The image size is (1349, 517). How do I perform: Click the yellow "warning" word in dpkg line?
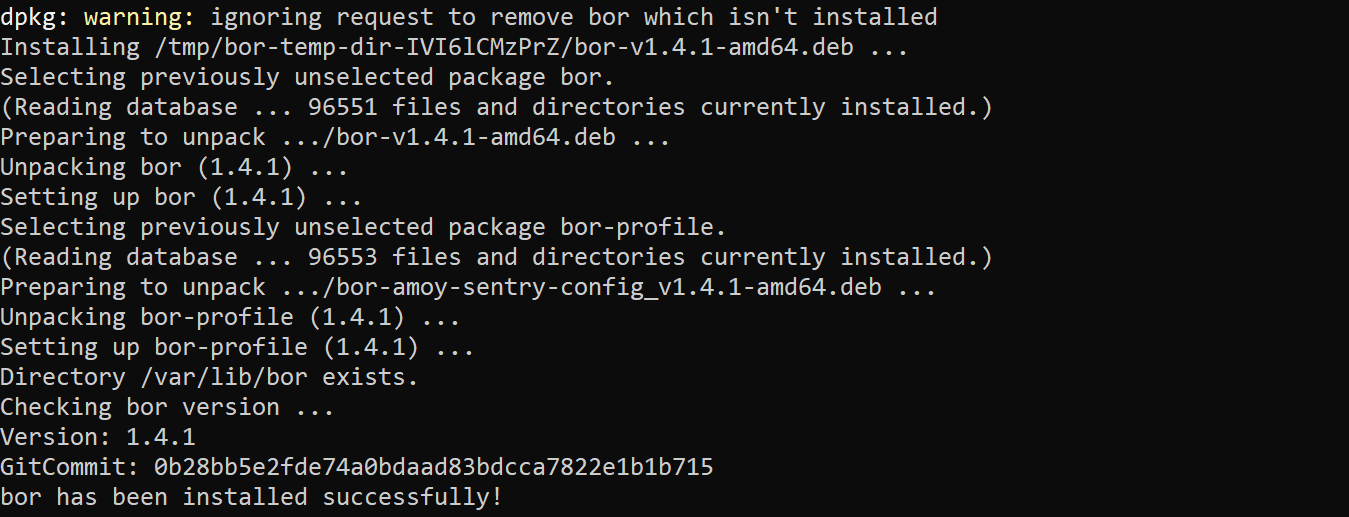click(132, 17)
